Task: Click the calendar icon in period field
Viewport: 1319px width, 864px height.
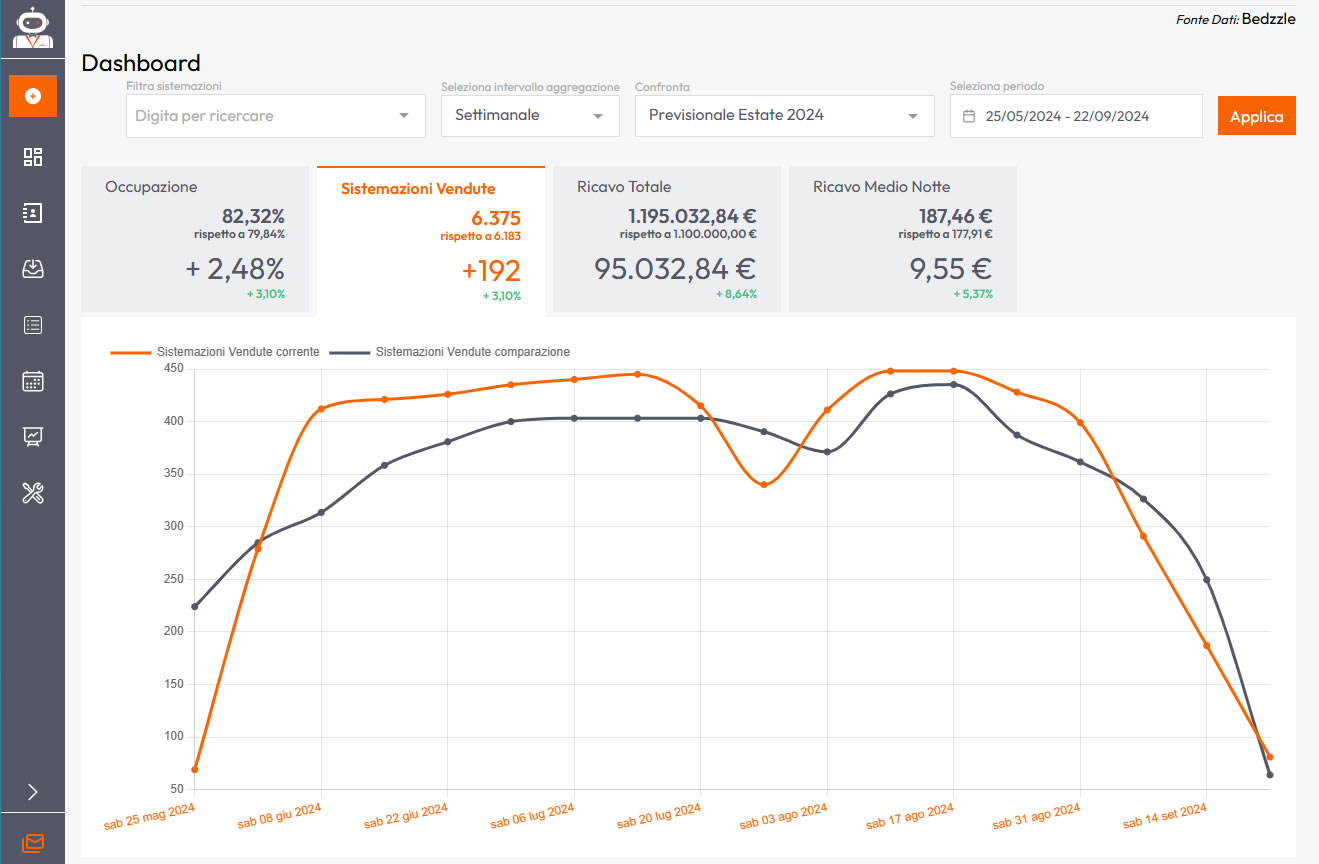Action: [968, 116]
